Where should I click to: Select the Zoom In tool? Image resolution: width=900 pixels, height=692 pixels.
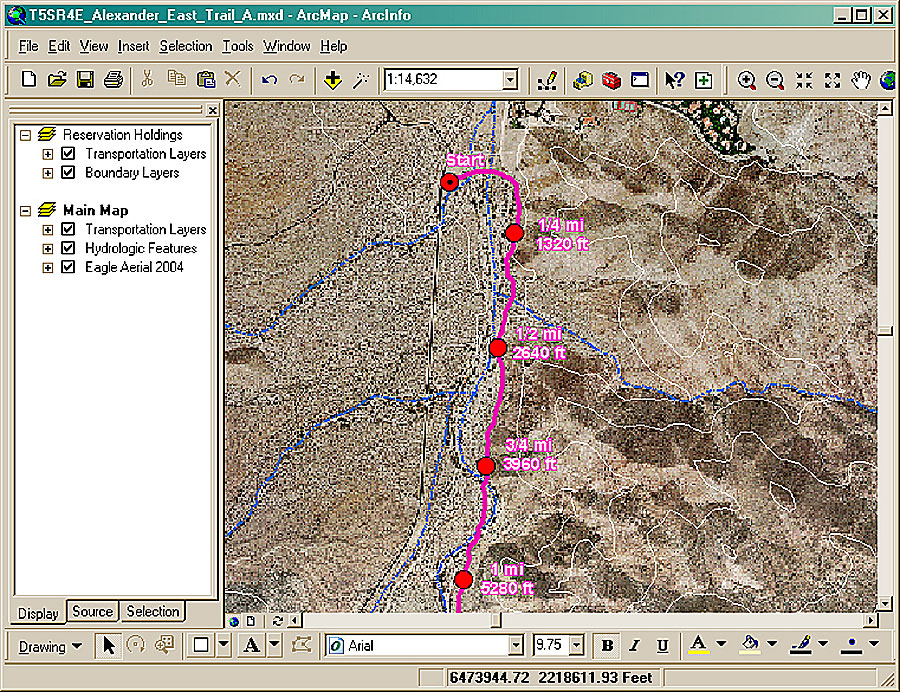pyautogui.click(x=746, y=80)
